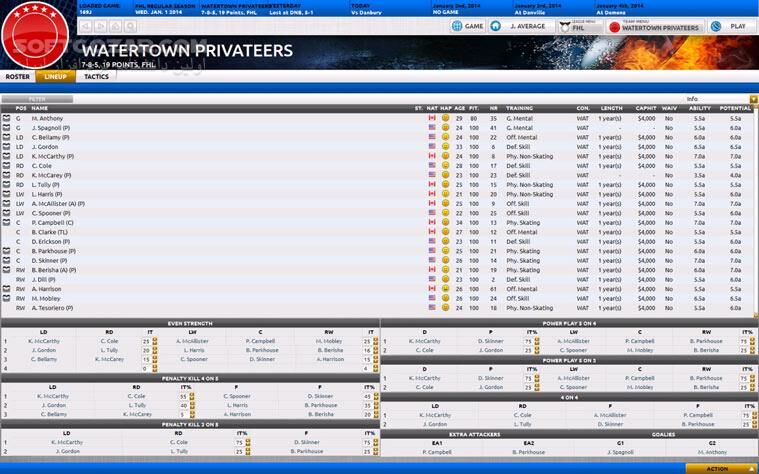
Task: Click the dressed-jersey icon beside P. Campbell
Action: pyautogui.click(x=6, y=222)
